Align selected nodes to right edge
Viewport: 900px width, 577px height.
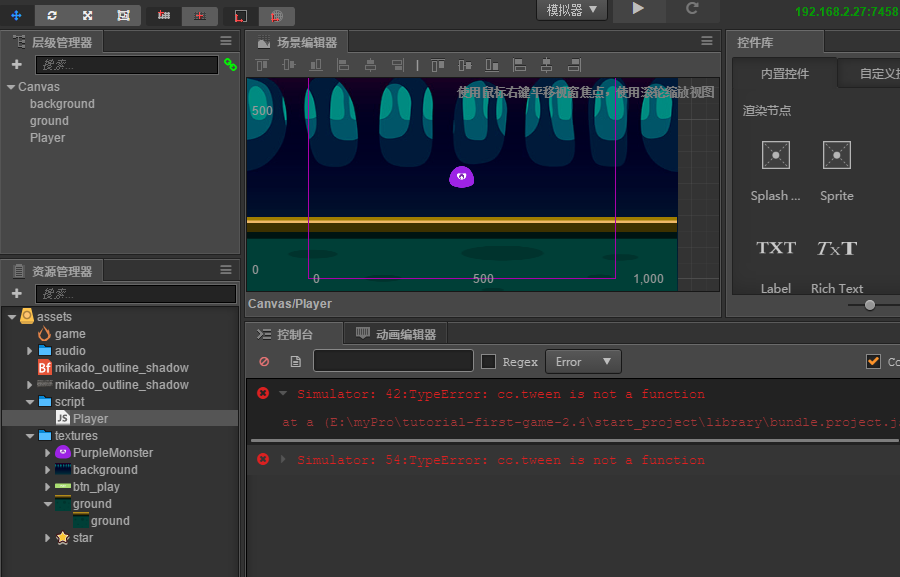(x=397, y=65)
